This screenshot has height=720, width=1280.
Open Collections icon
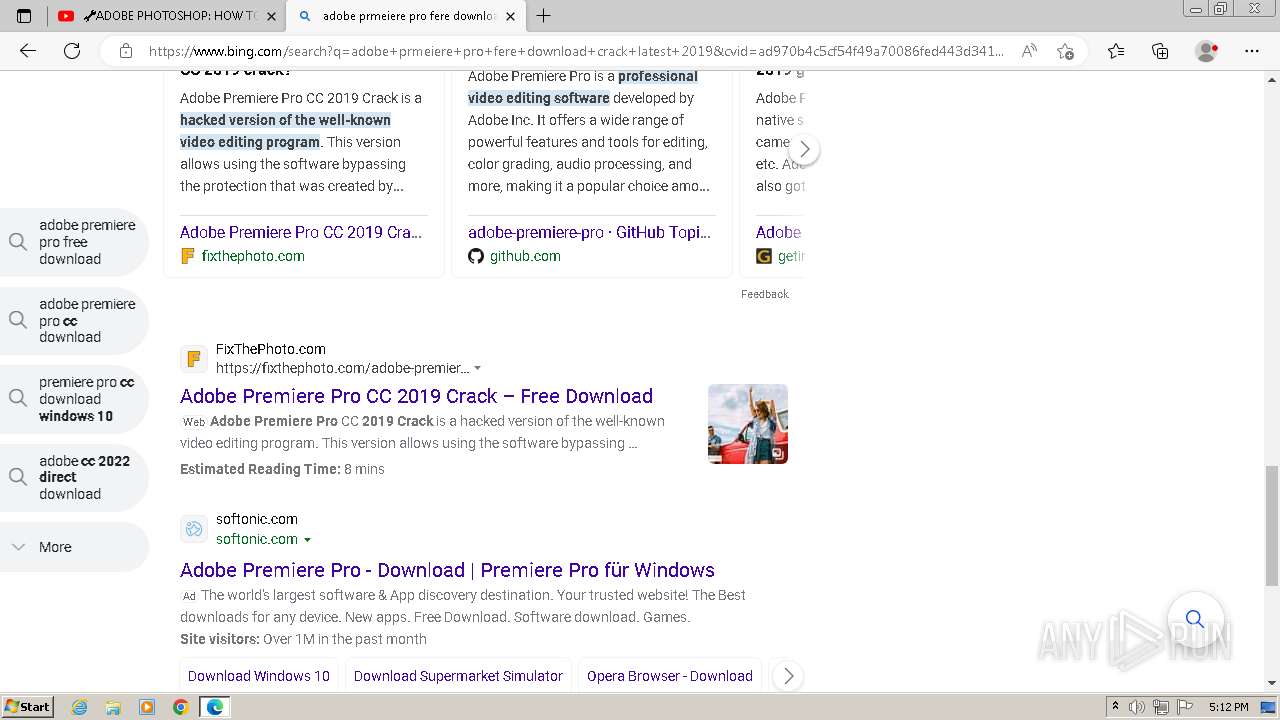[x=1160, y=51]
